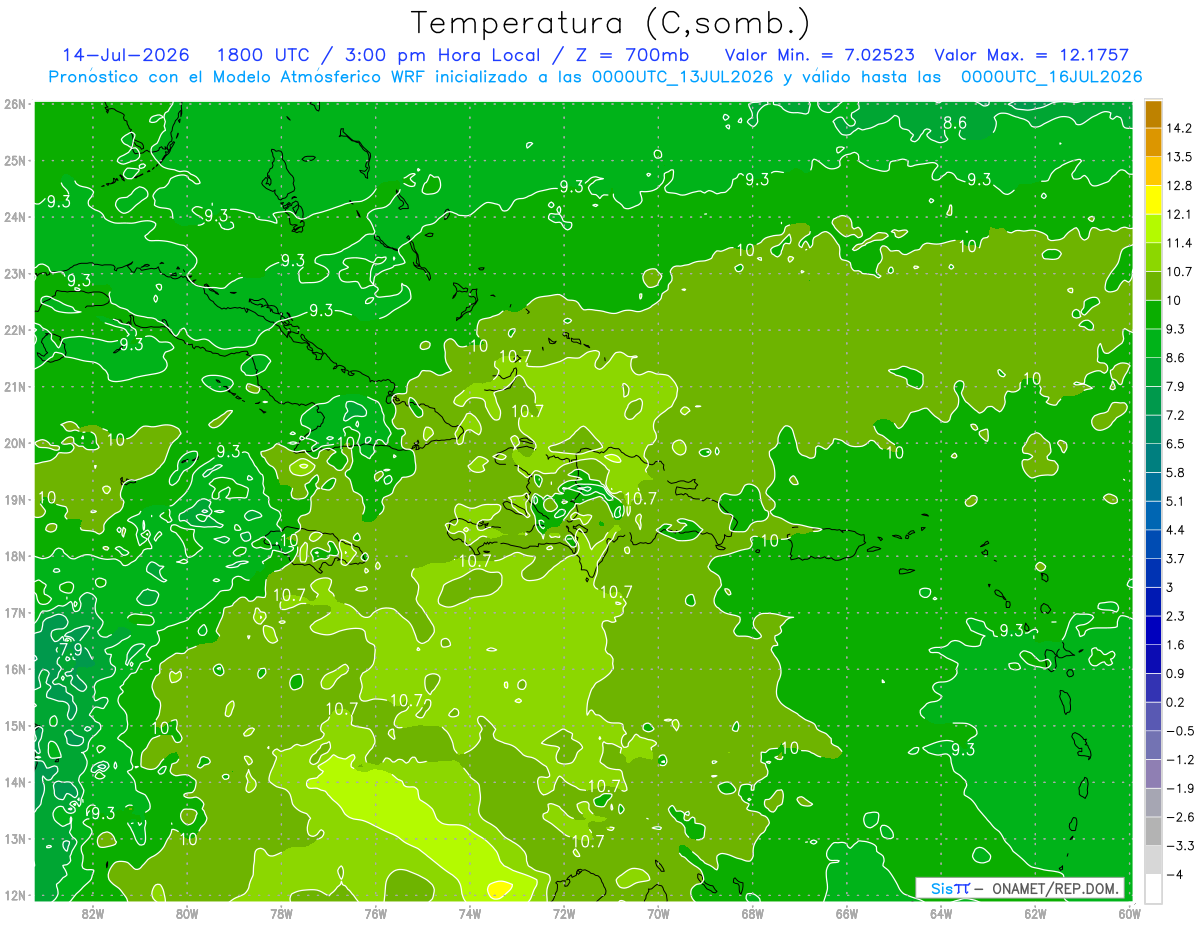Screen dimensions: 1200x927
Task: Click the yellow hot spot near 12N on the map
Action: (499, 888)
